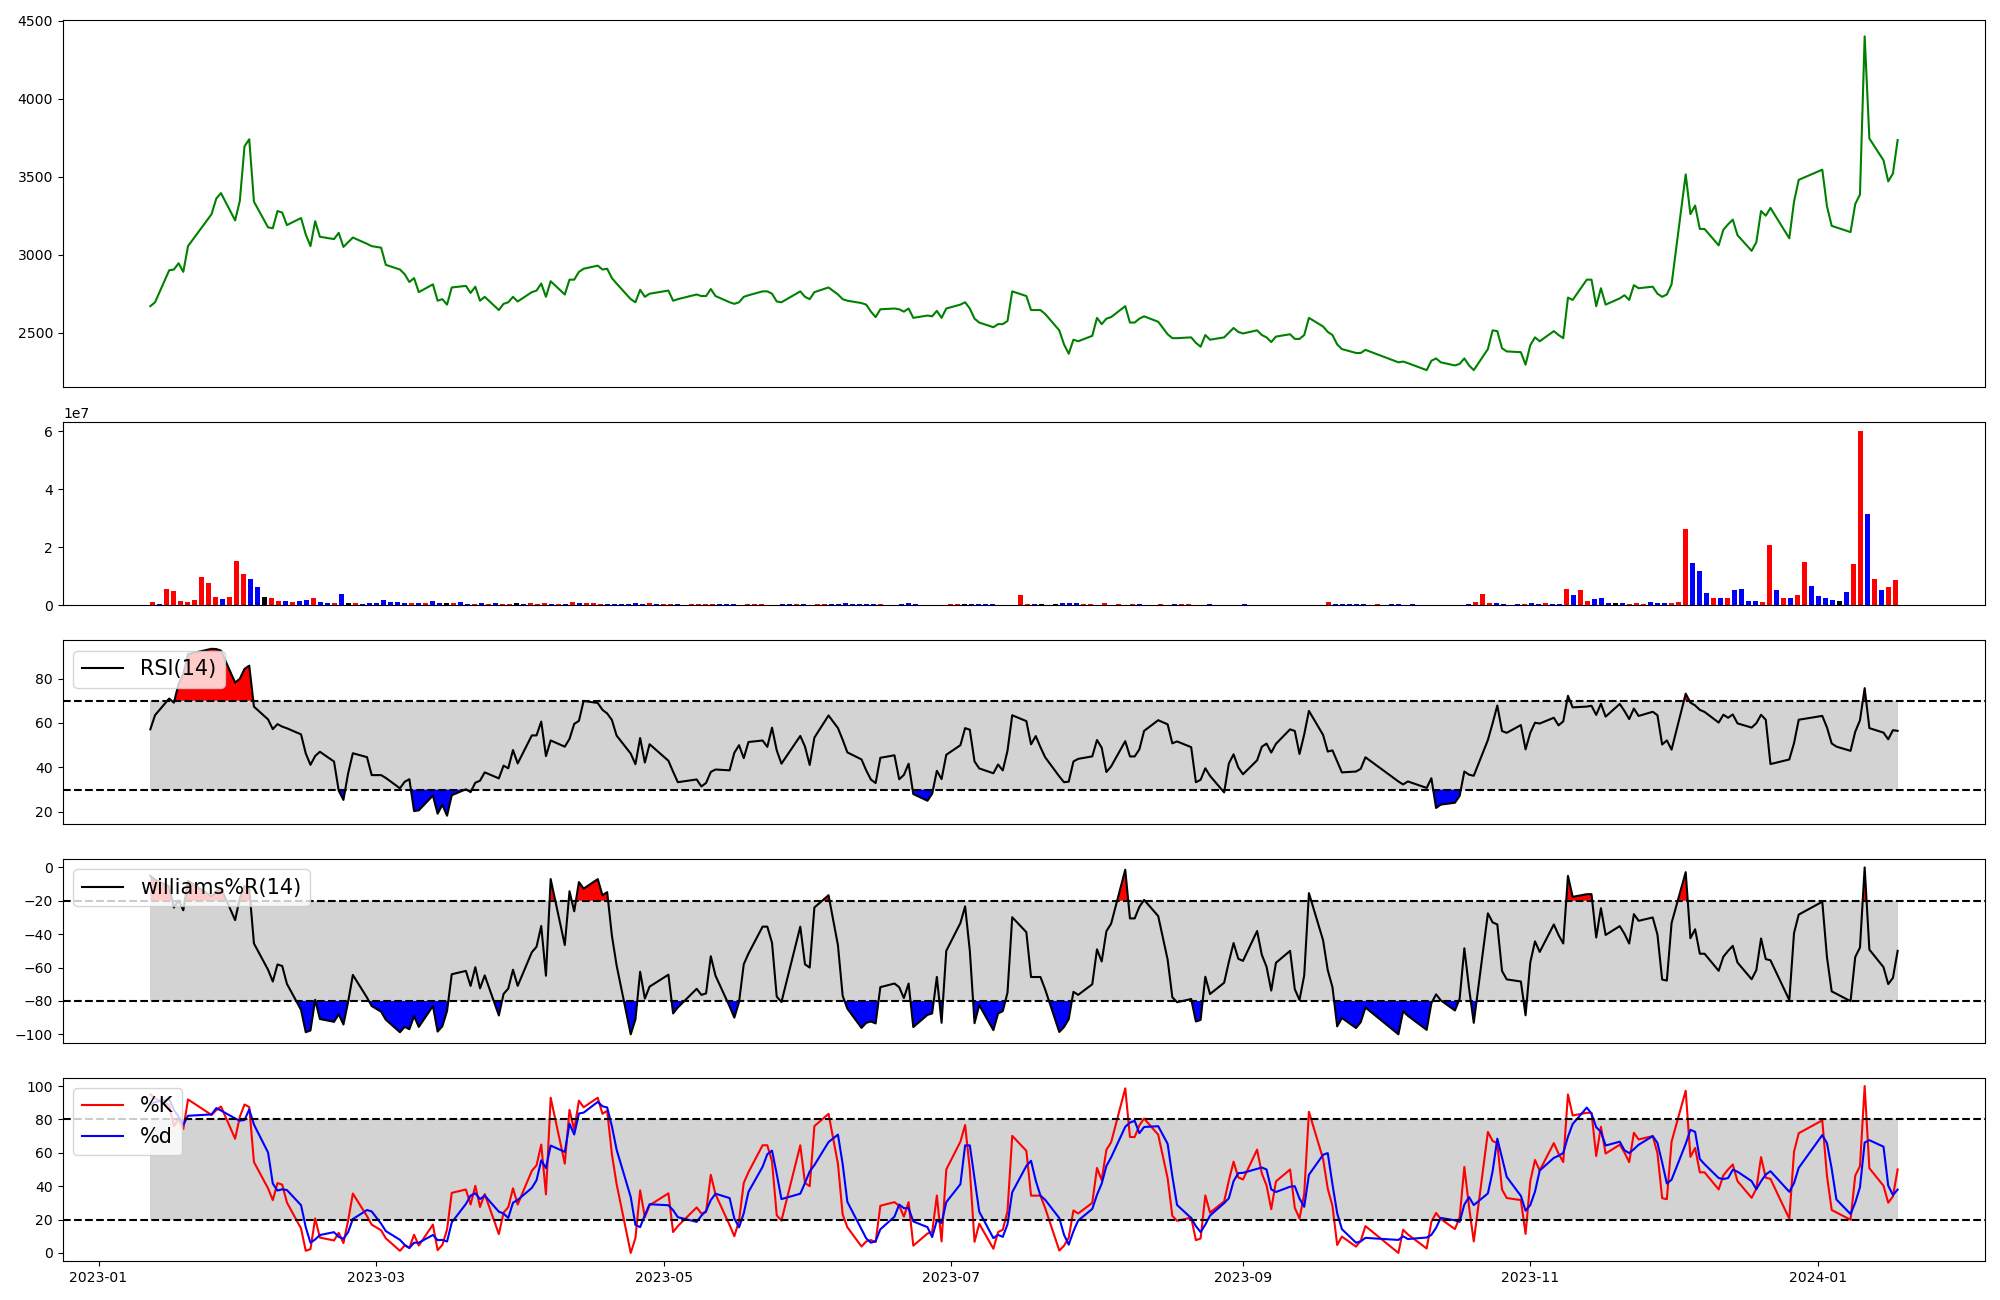The image size is (2000, 1300).
Task: Click the 2023-03 x-axis date label
Action: [377, 1276]
